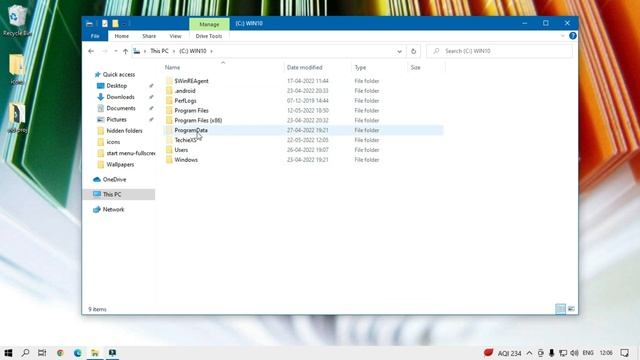Image resolution: width=640 pixels, height=360 pixels.
Task: Click the Up one level arrow
Action: pyautogui.click(x=125, y=51)
